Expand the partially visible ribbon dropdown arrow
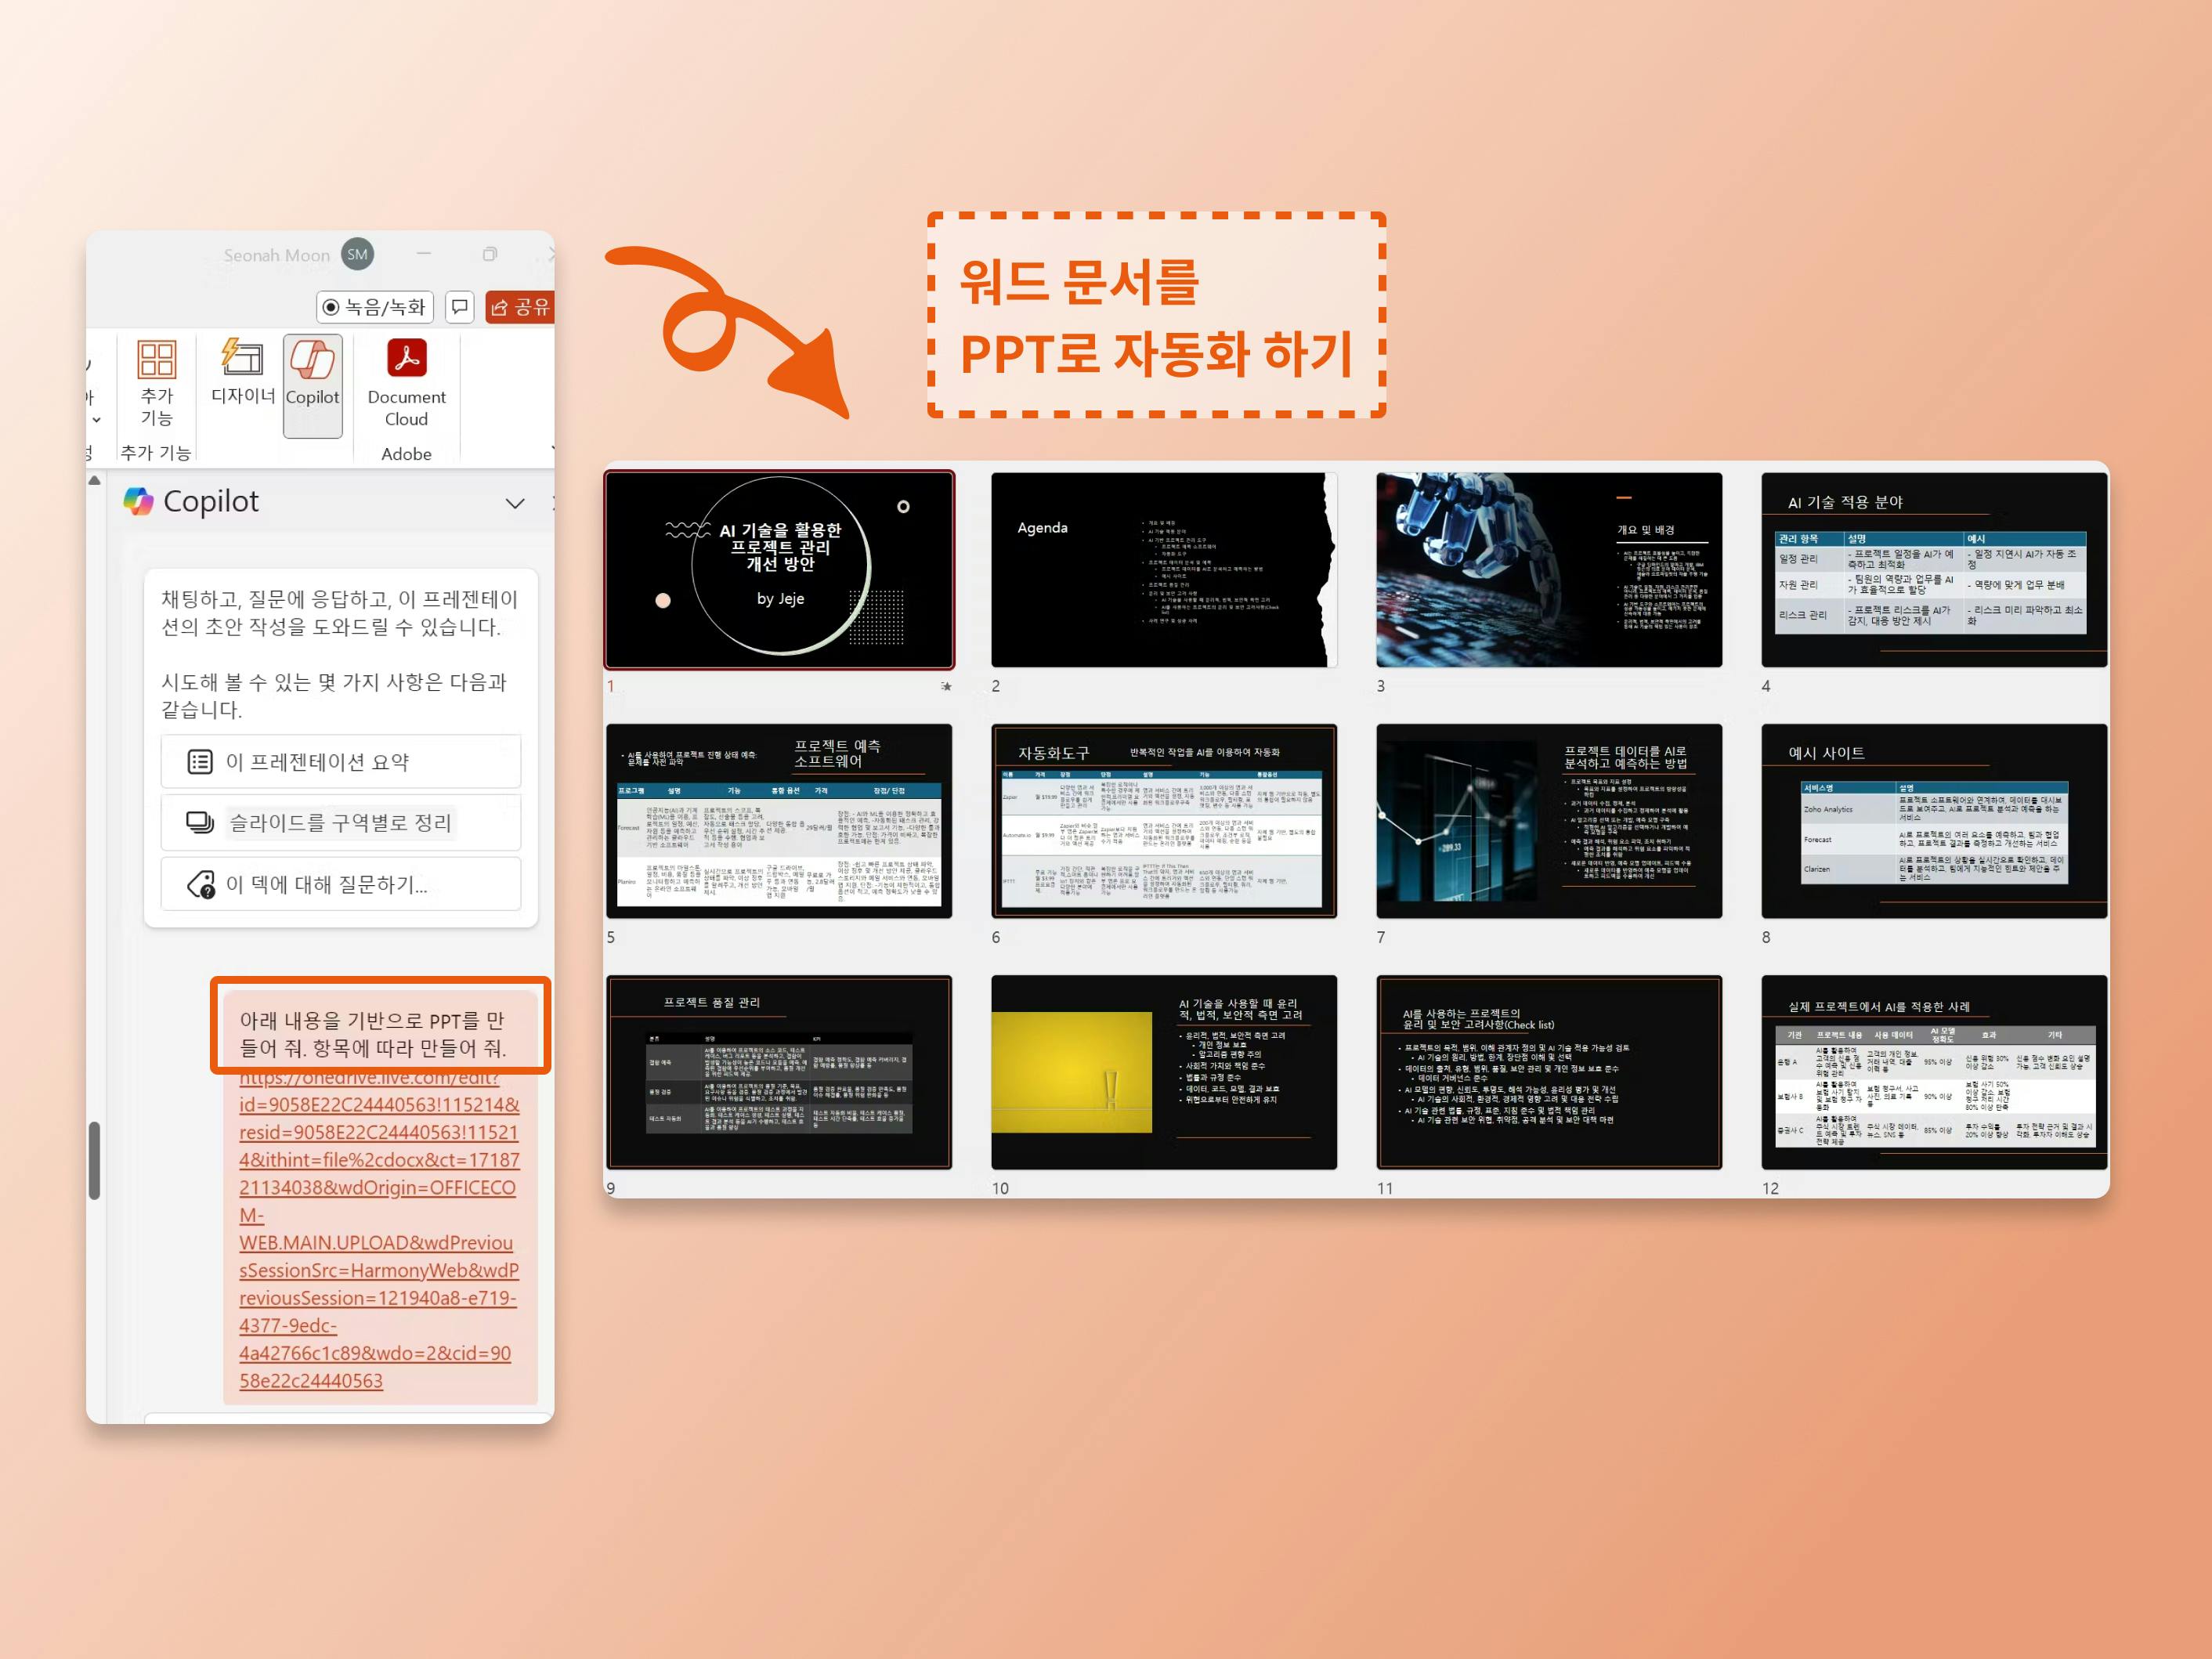The height and width of the screenshot is (1659, 2212). point(97,419)
